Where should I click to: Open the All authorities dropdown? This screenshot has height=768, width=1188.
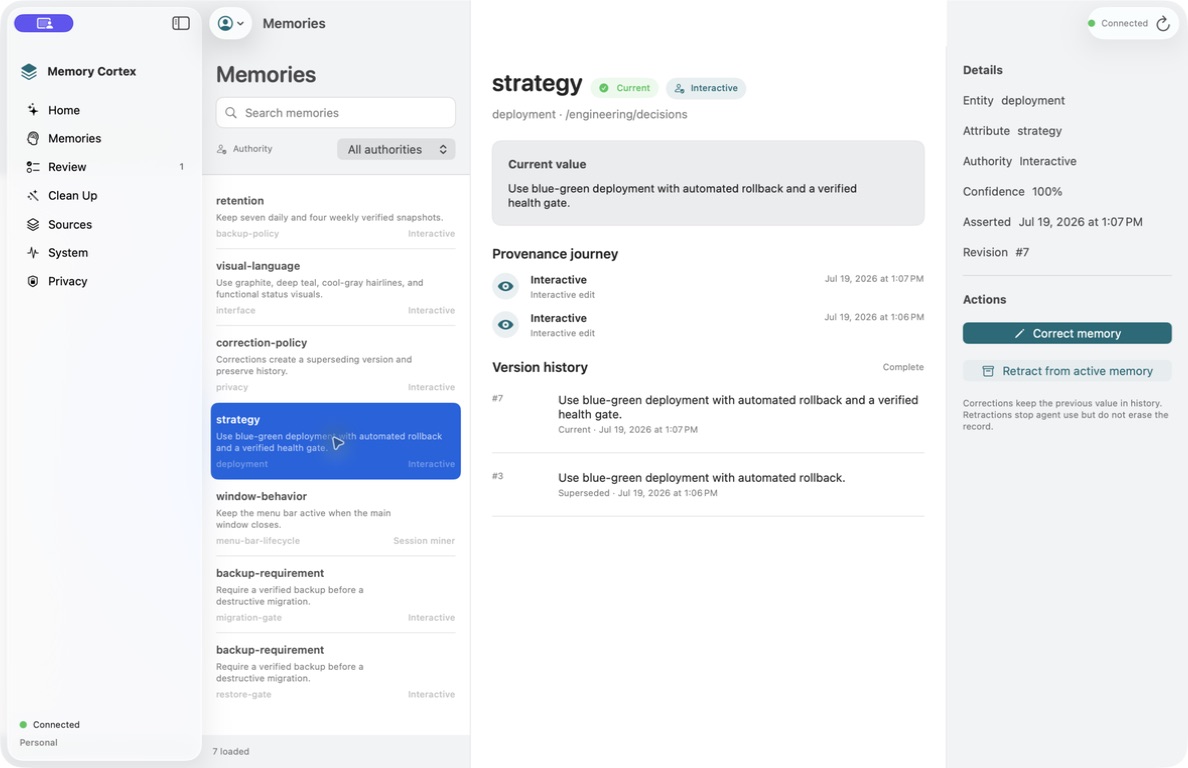[396, 149]
